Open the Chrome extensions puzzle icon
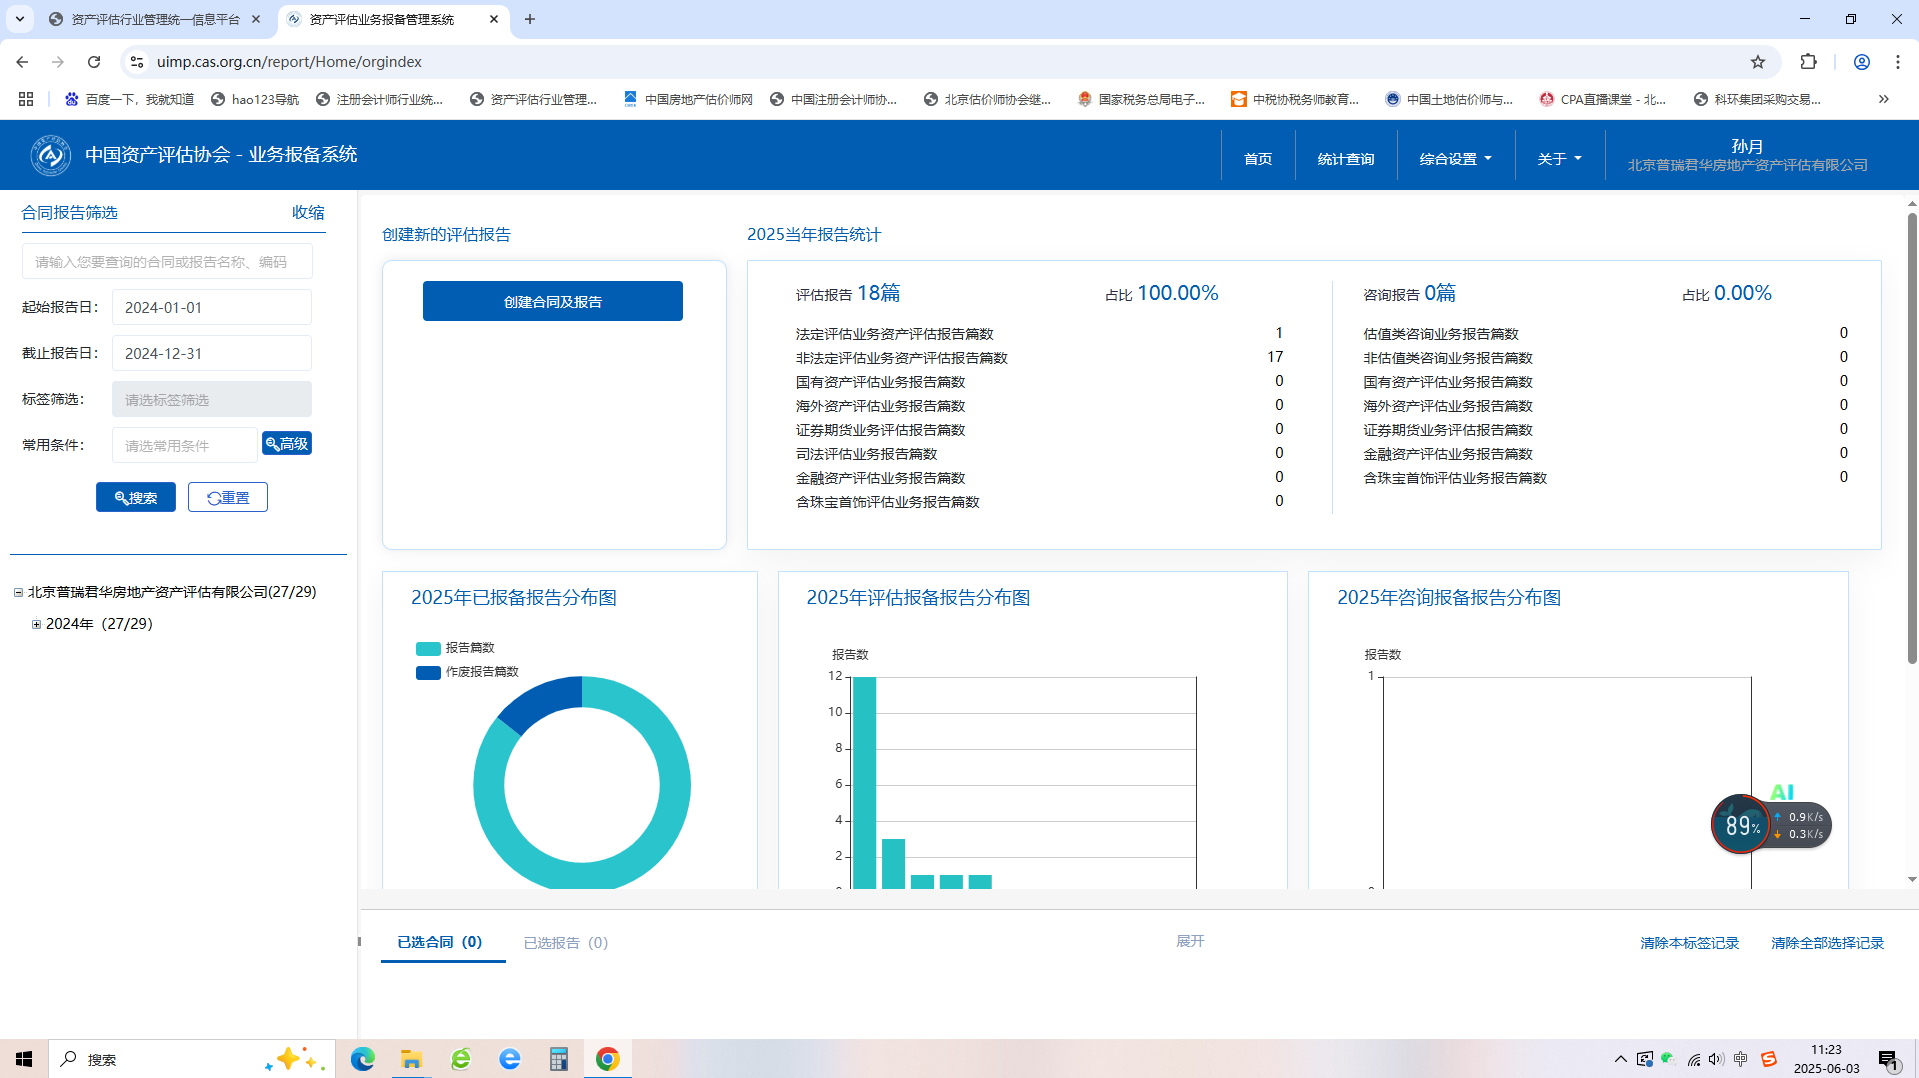The height and width of the screenshot is (1078, 1919). (1808, 62)
